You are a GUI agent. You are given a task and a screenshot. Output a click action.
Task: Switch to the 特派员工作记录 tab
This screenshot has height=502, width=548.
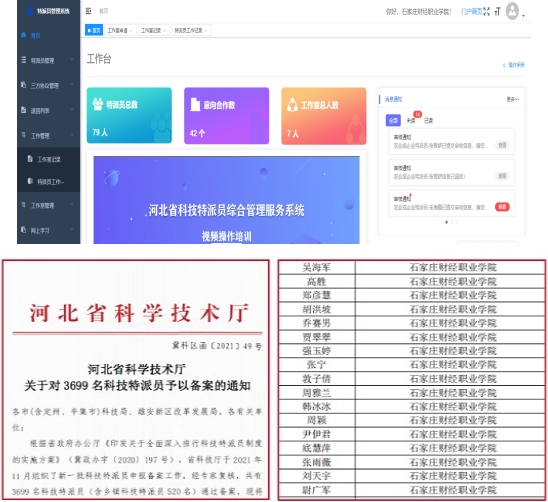point(191,30)
